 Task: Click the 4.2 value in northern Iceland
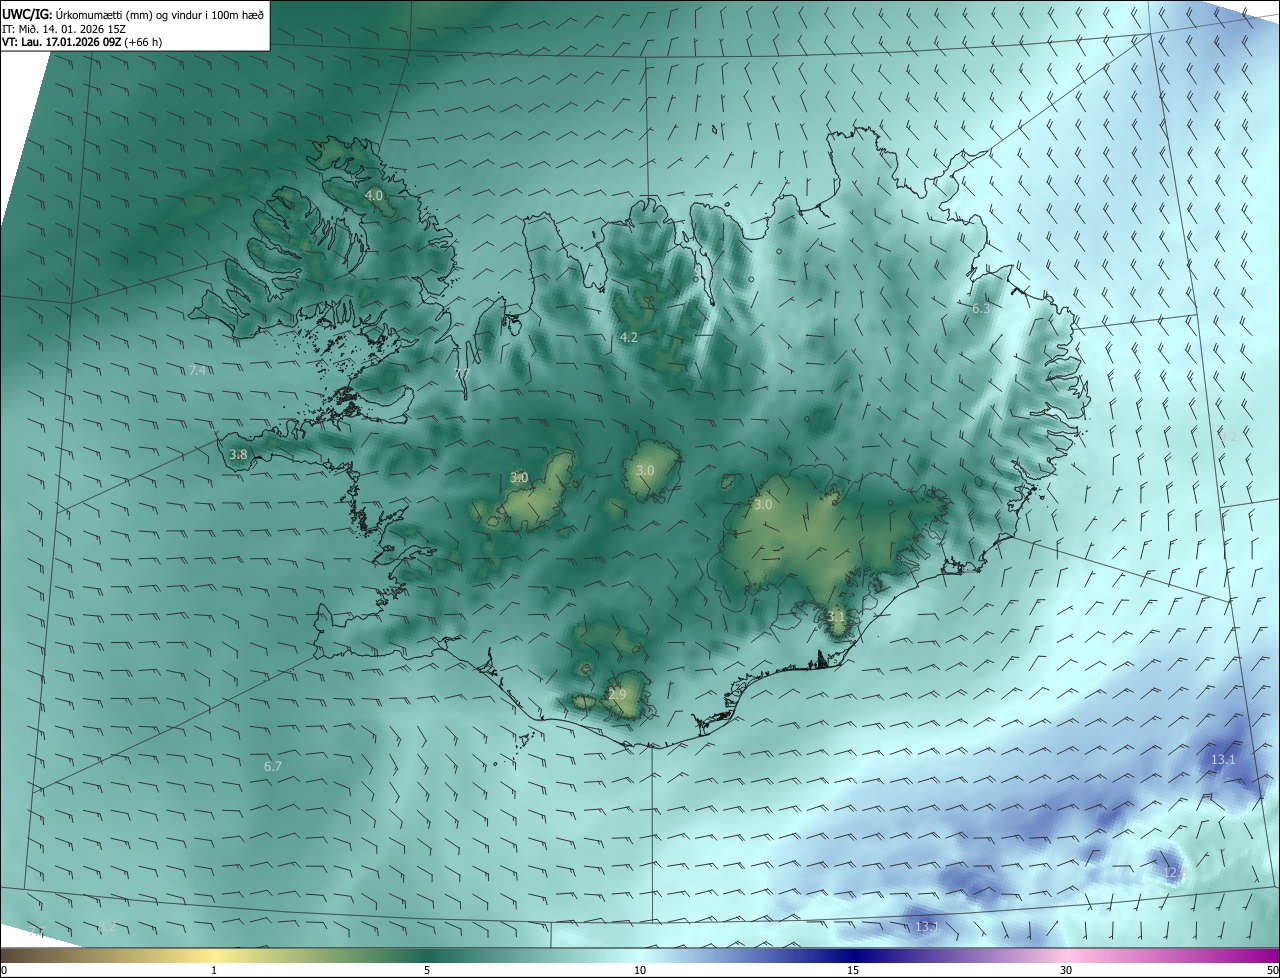[x=628, y=338]
